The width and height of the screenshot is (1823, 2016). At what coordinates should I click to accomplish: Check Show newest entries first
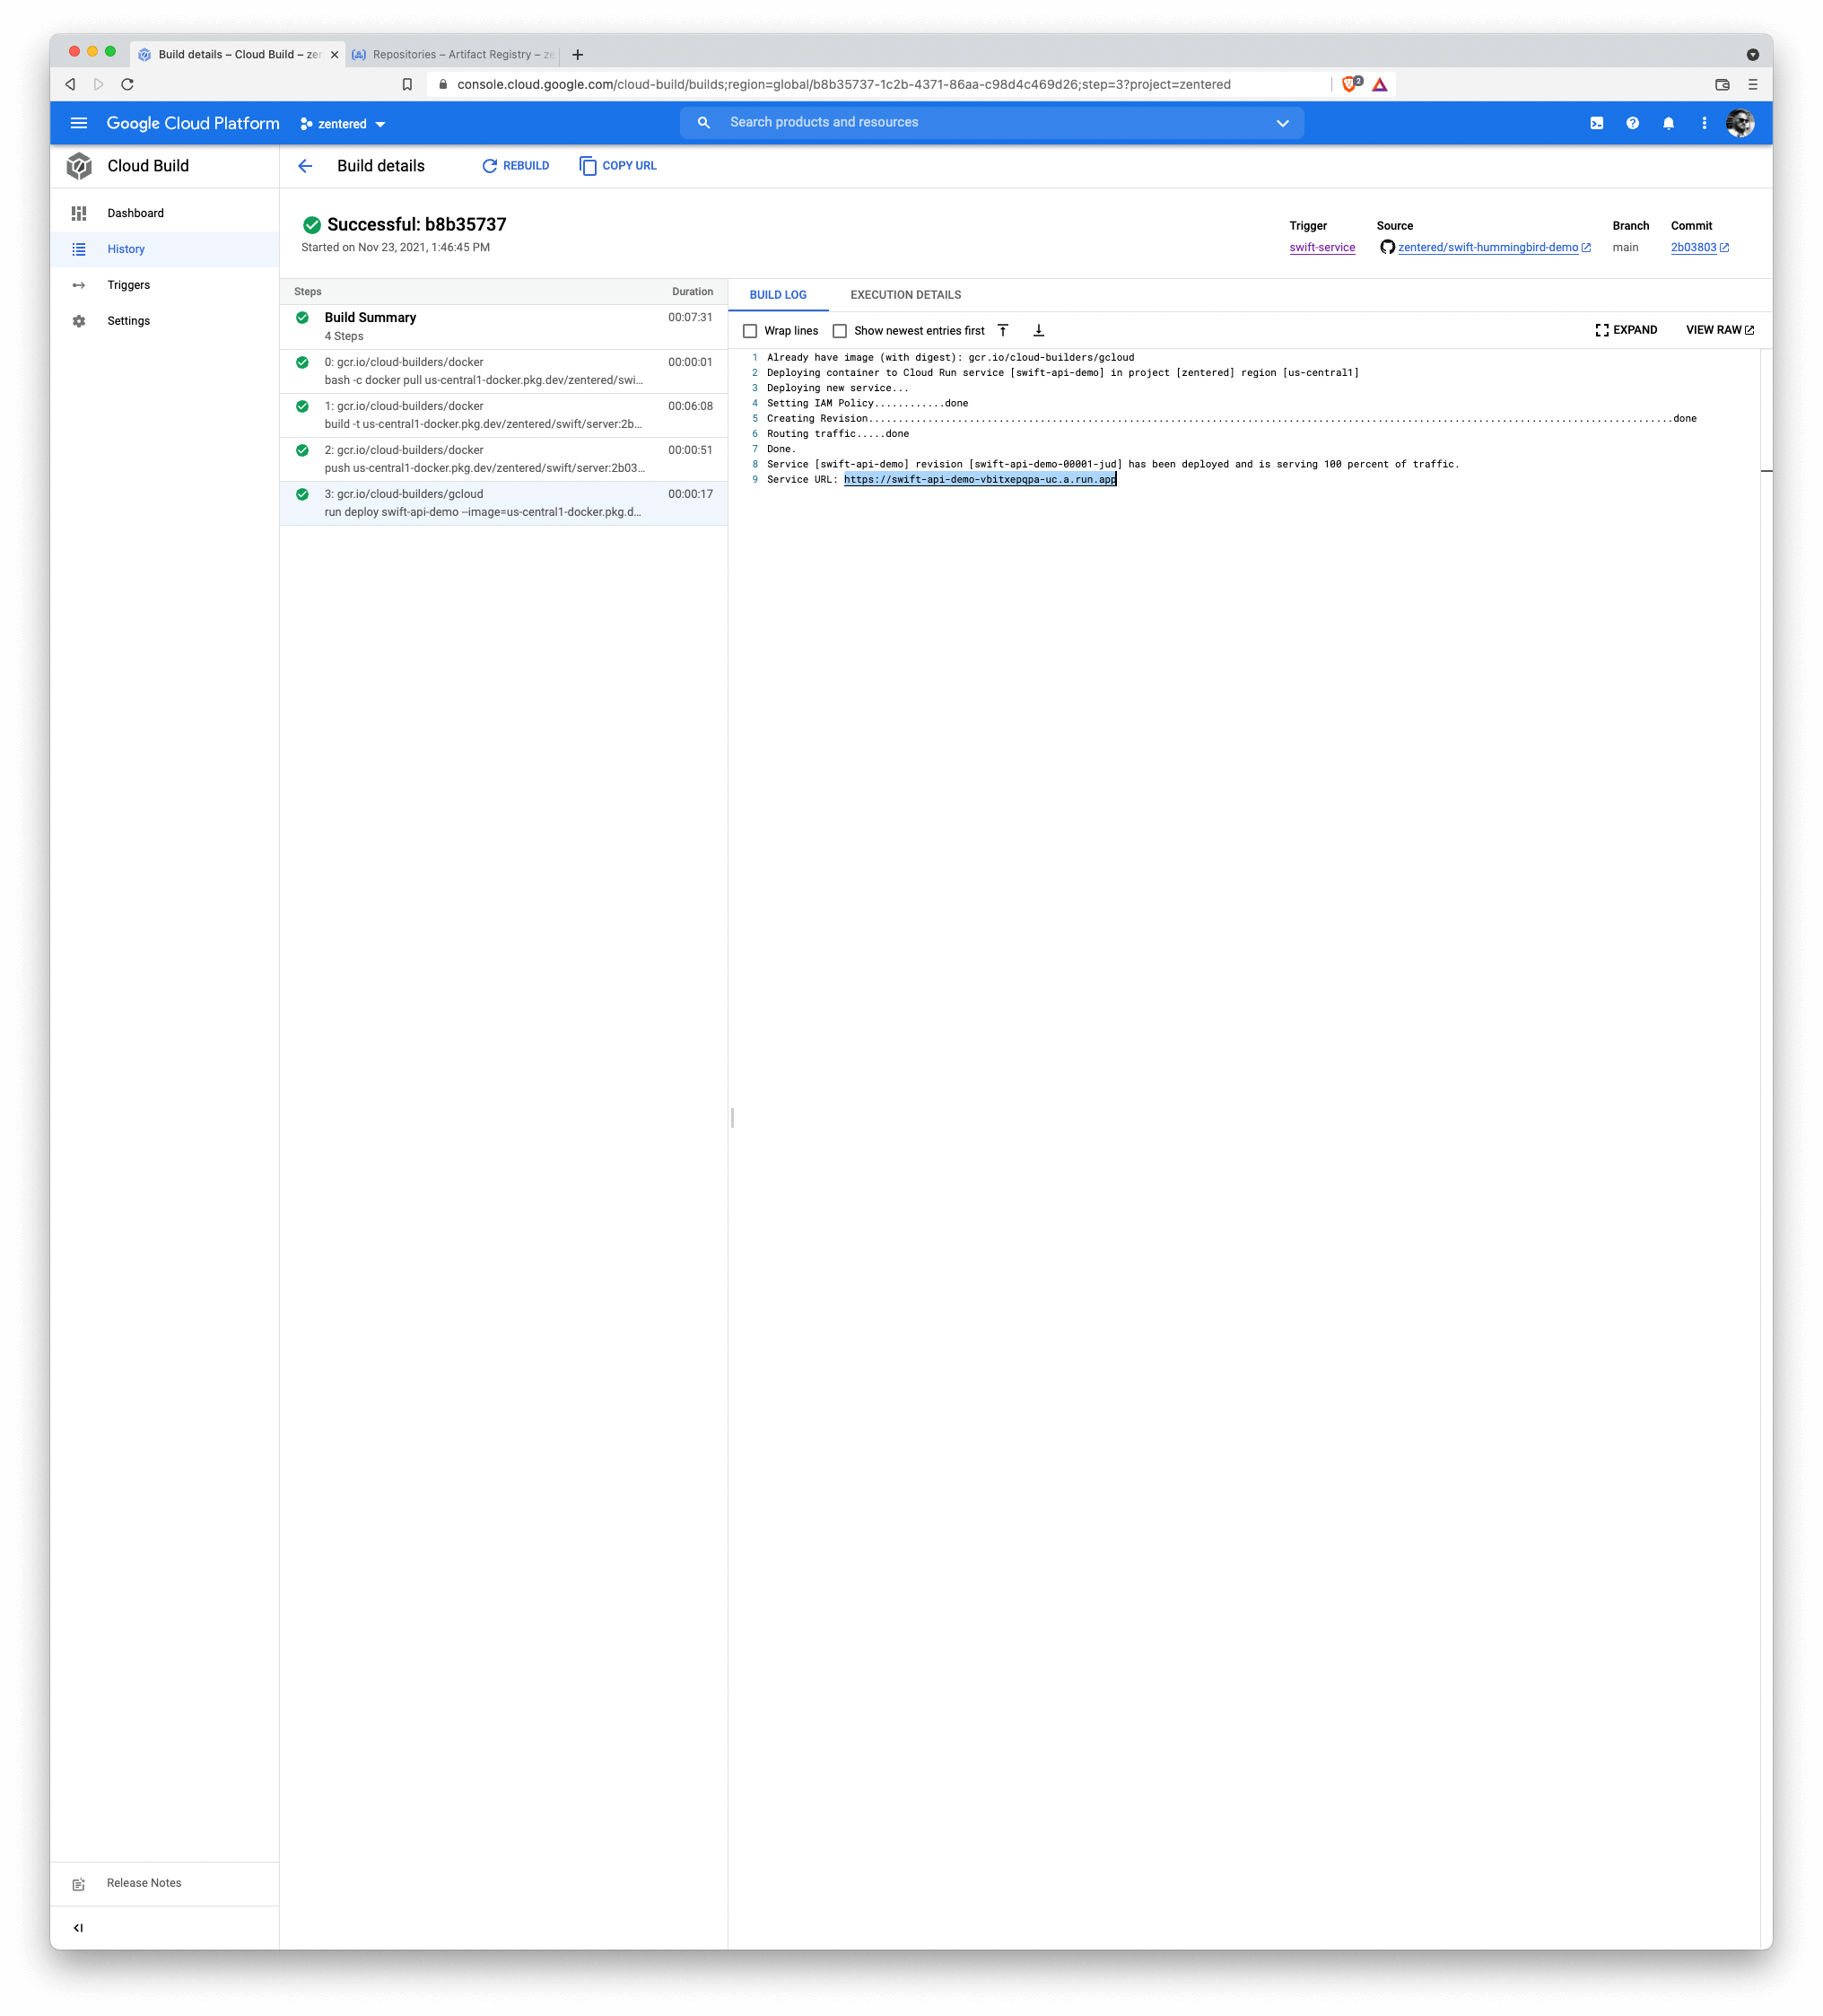coord(840,330)
